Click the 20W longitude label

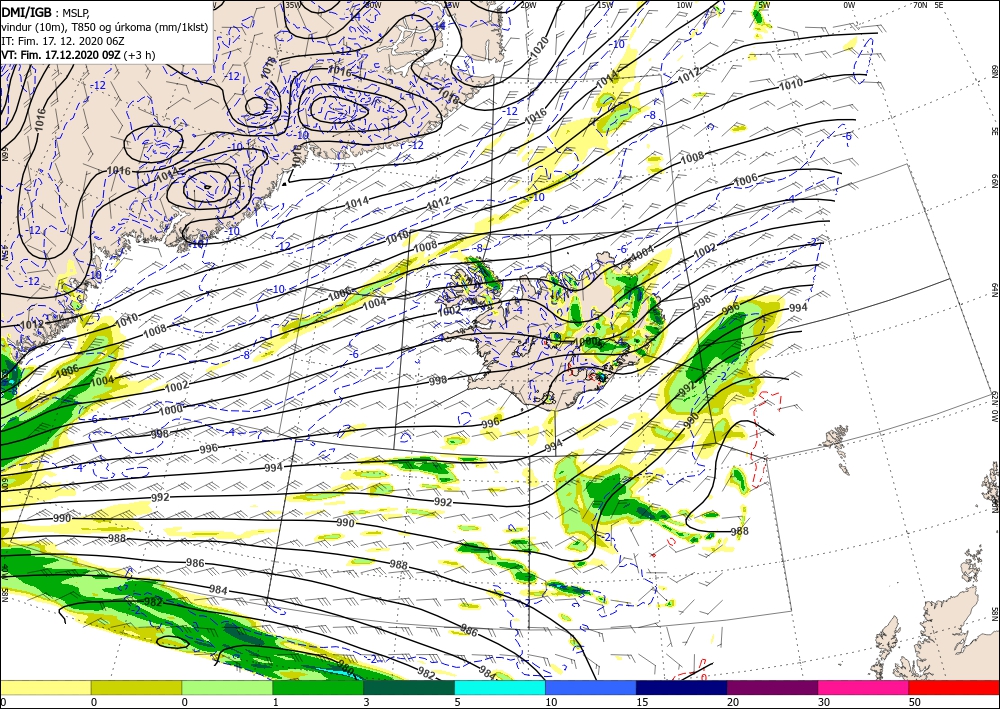point(527,5)
